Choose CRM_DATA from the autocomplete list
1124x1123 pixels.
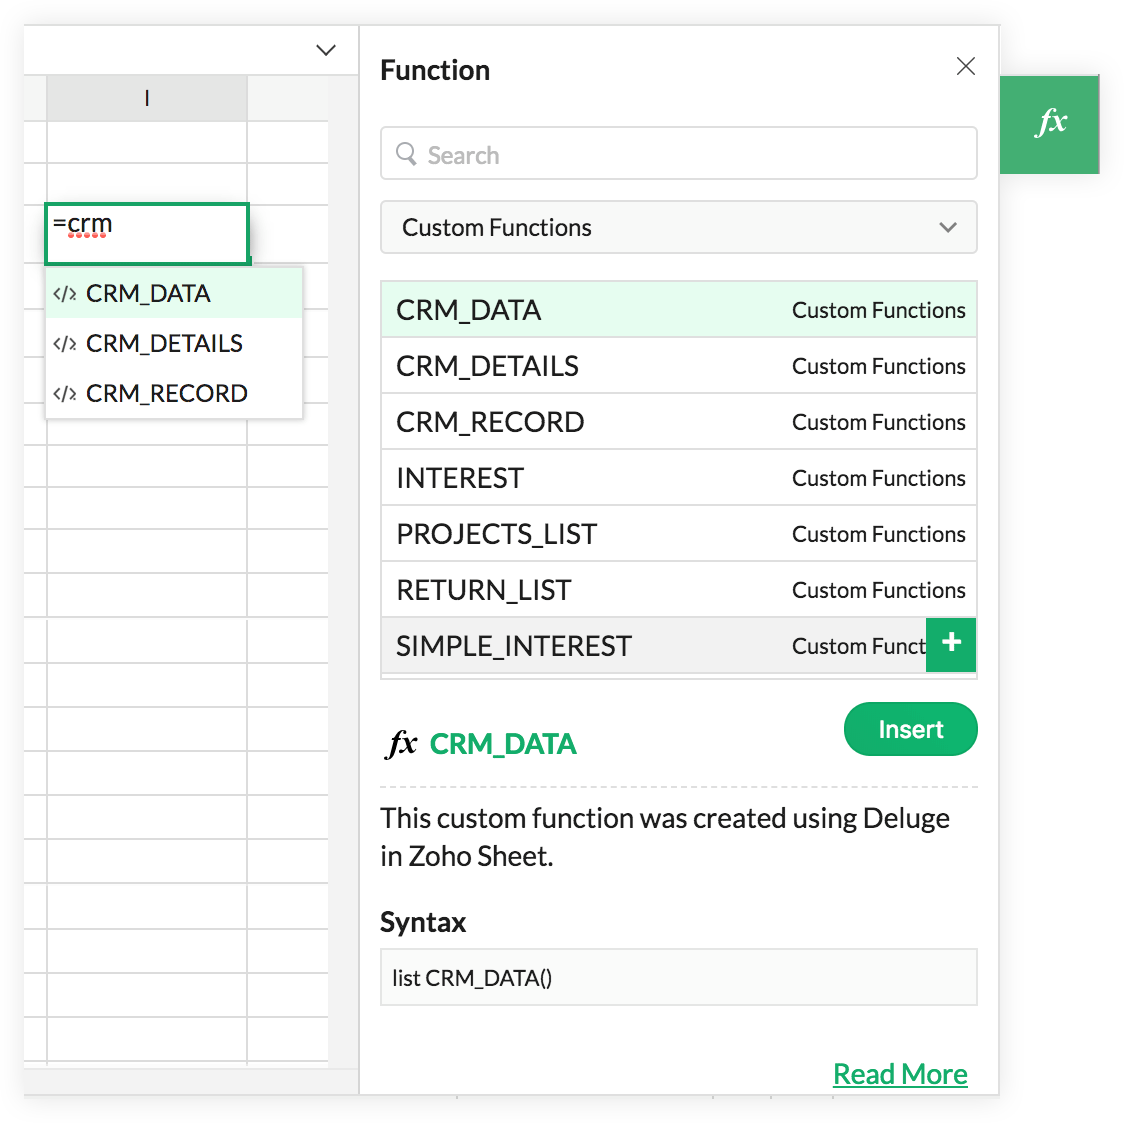[174, 293]
